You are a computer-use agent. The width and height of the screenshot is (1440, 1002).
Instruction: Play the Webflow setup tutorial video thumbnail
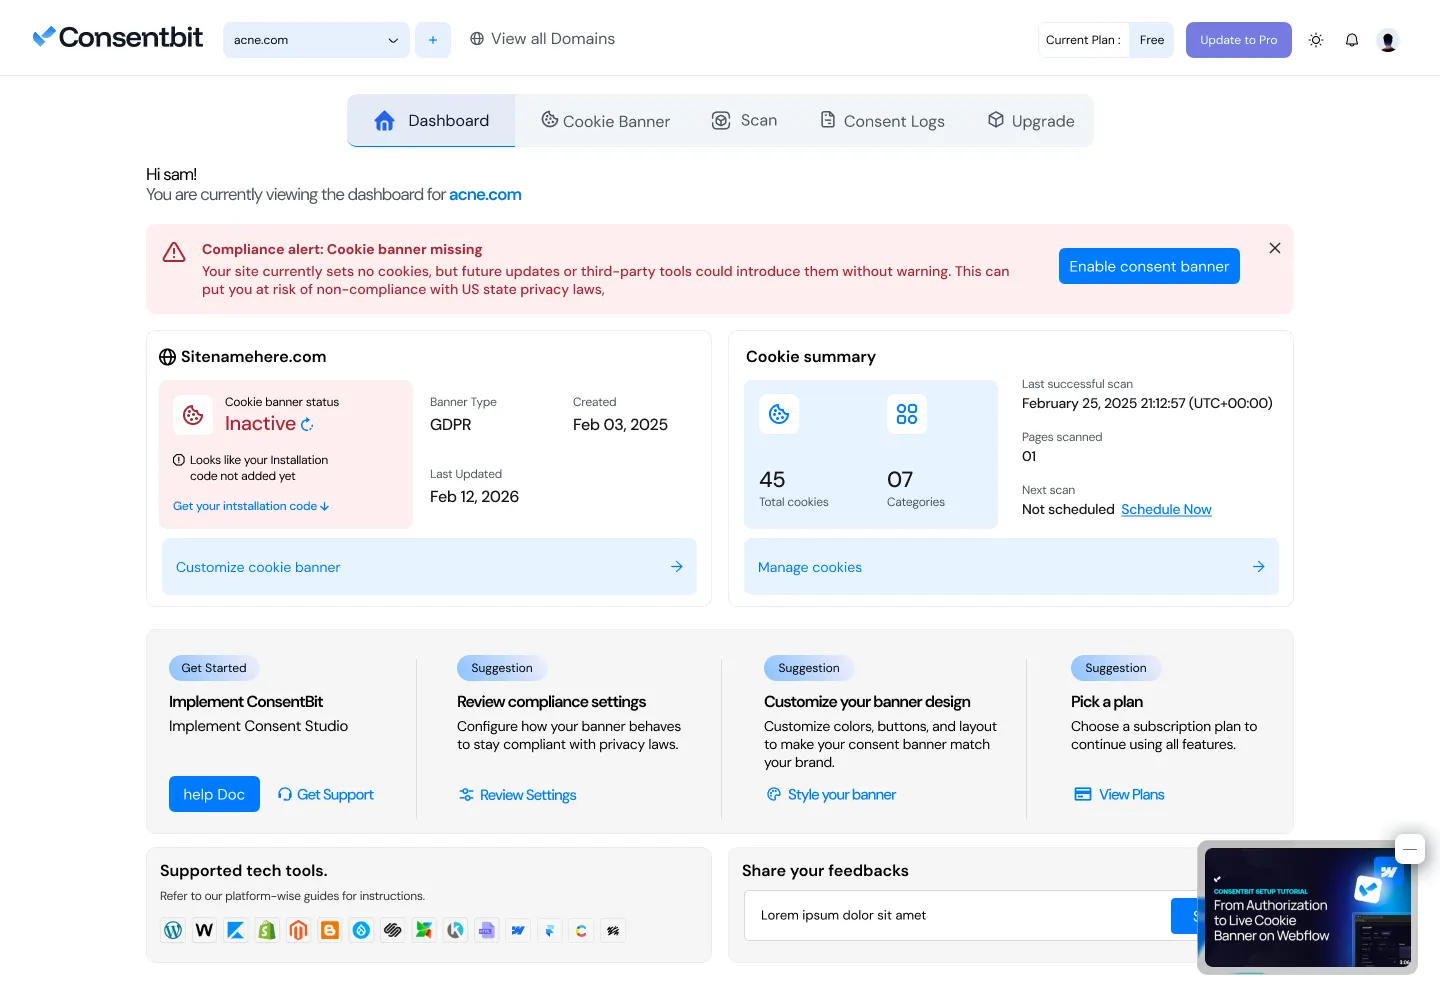coord(1308,908)
